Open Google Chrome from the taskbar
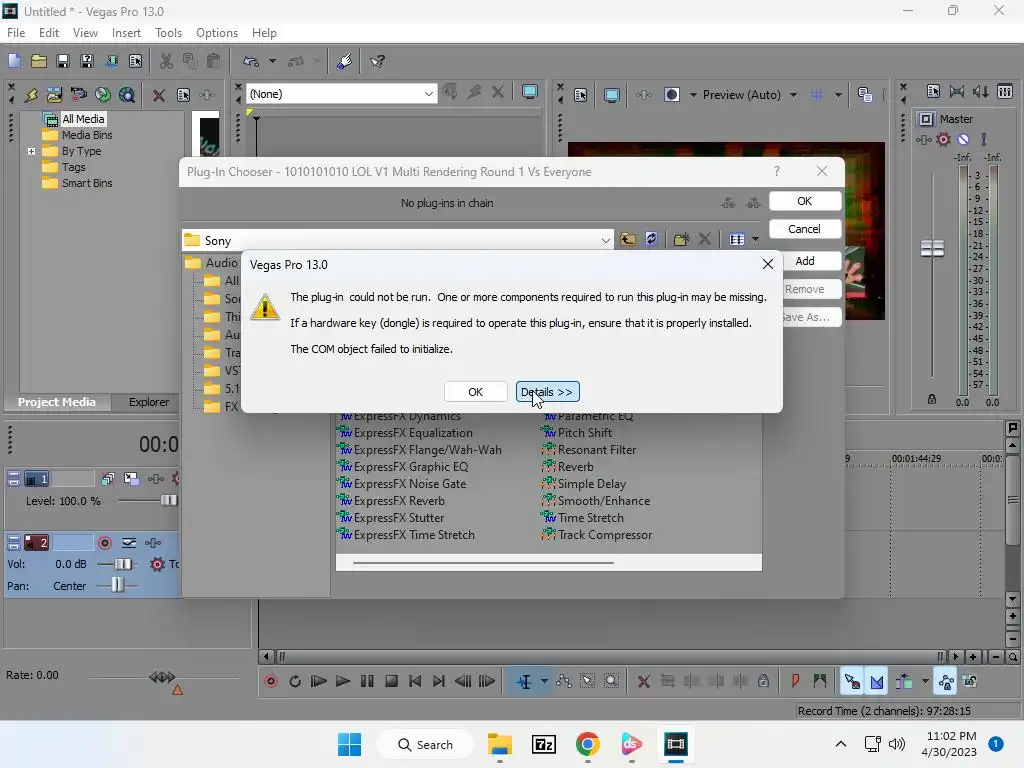The height and width of the screenshot is (768, 1024). click(588, 744)
